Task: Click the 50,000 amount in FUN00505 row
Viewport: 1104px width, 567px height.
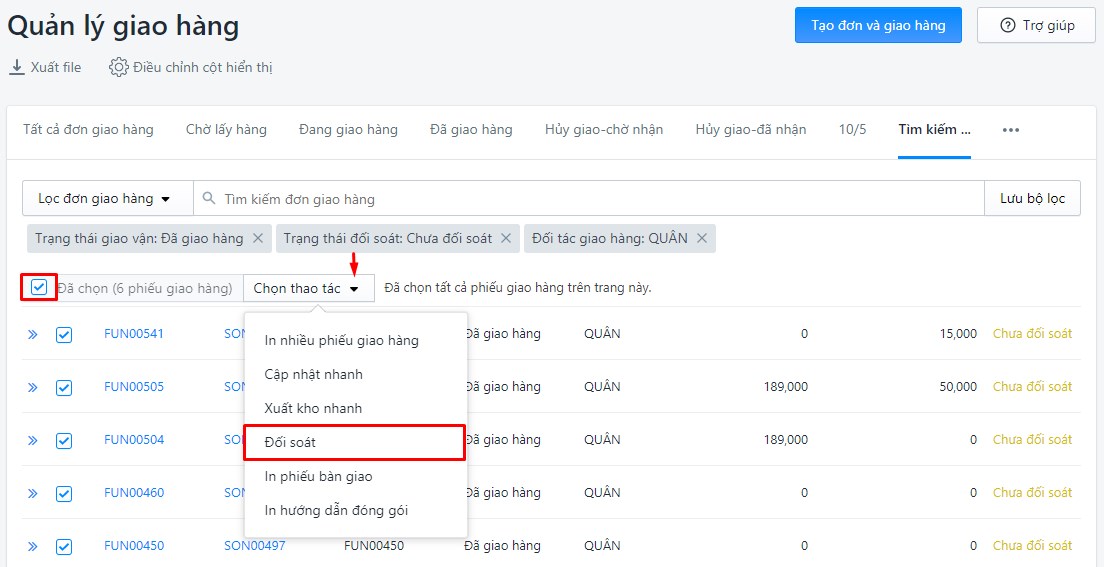Action: [958, 387]
